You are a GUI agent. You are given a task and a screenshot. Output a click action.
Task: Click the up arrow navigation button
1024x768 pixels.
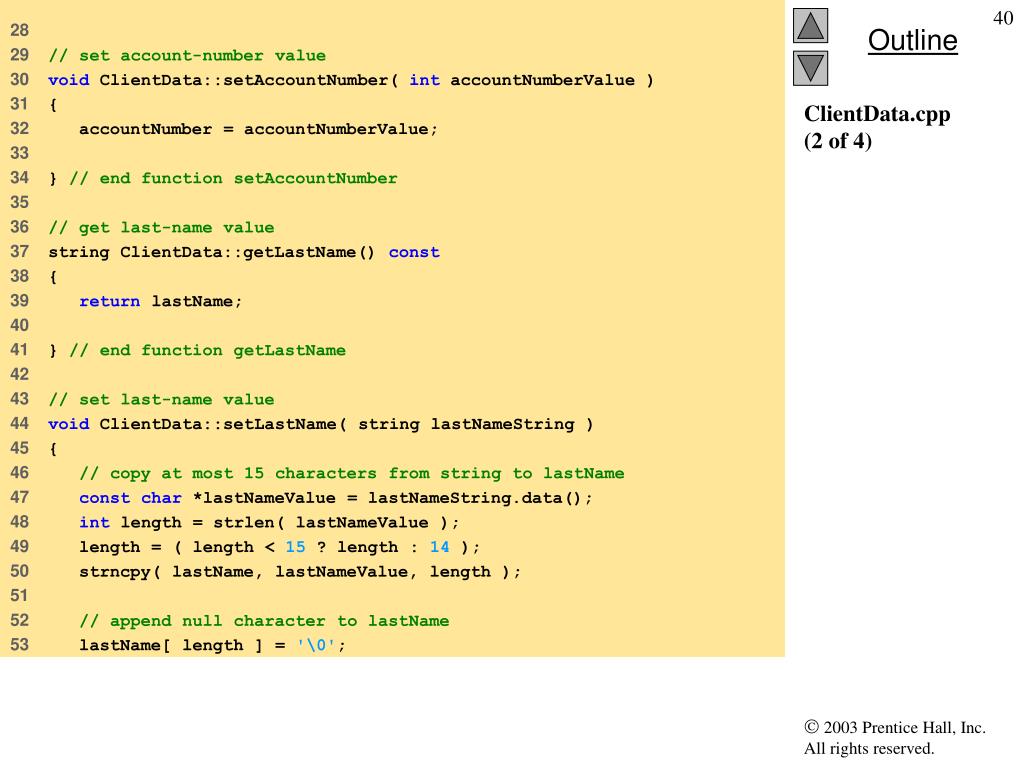(x=810, y=25)
